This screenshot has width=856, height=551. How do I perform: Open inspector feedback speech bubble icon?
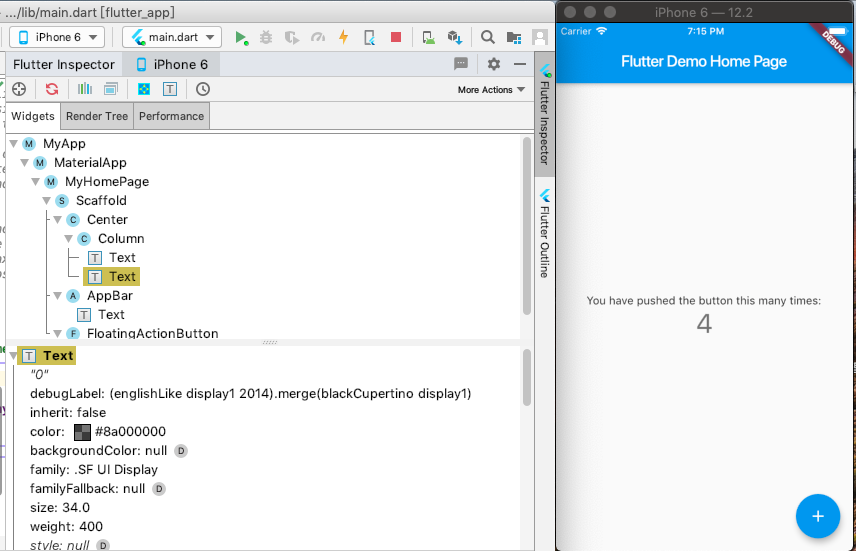tap(461, 64)
